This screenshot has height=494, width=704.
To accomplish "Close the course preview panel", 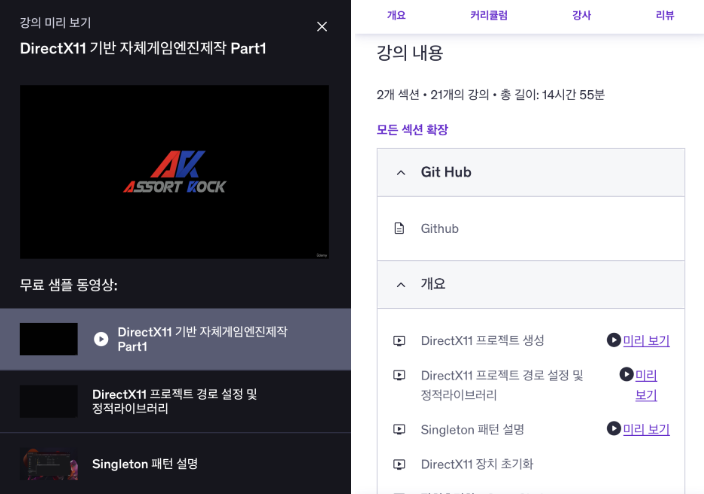I will 322,26.
